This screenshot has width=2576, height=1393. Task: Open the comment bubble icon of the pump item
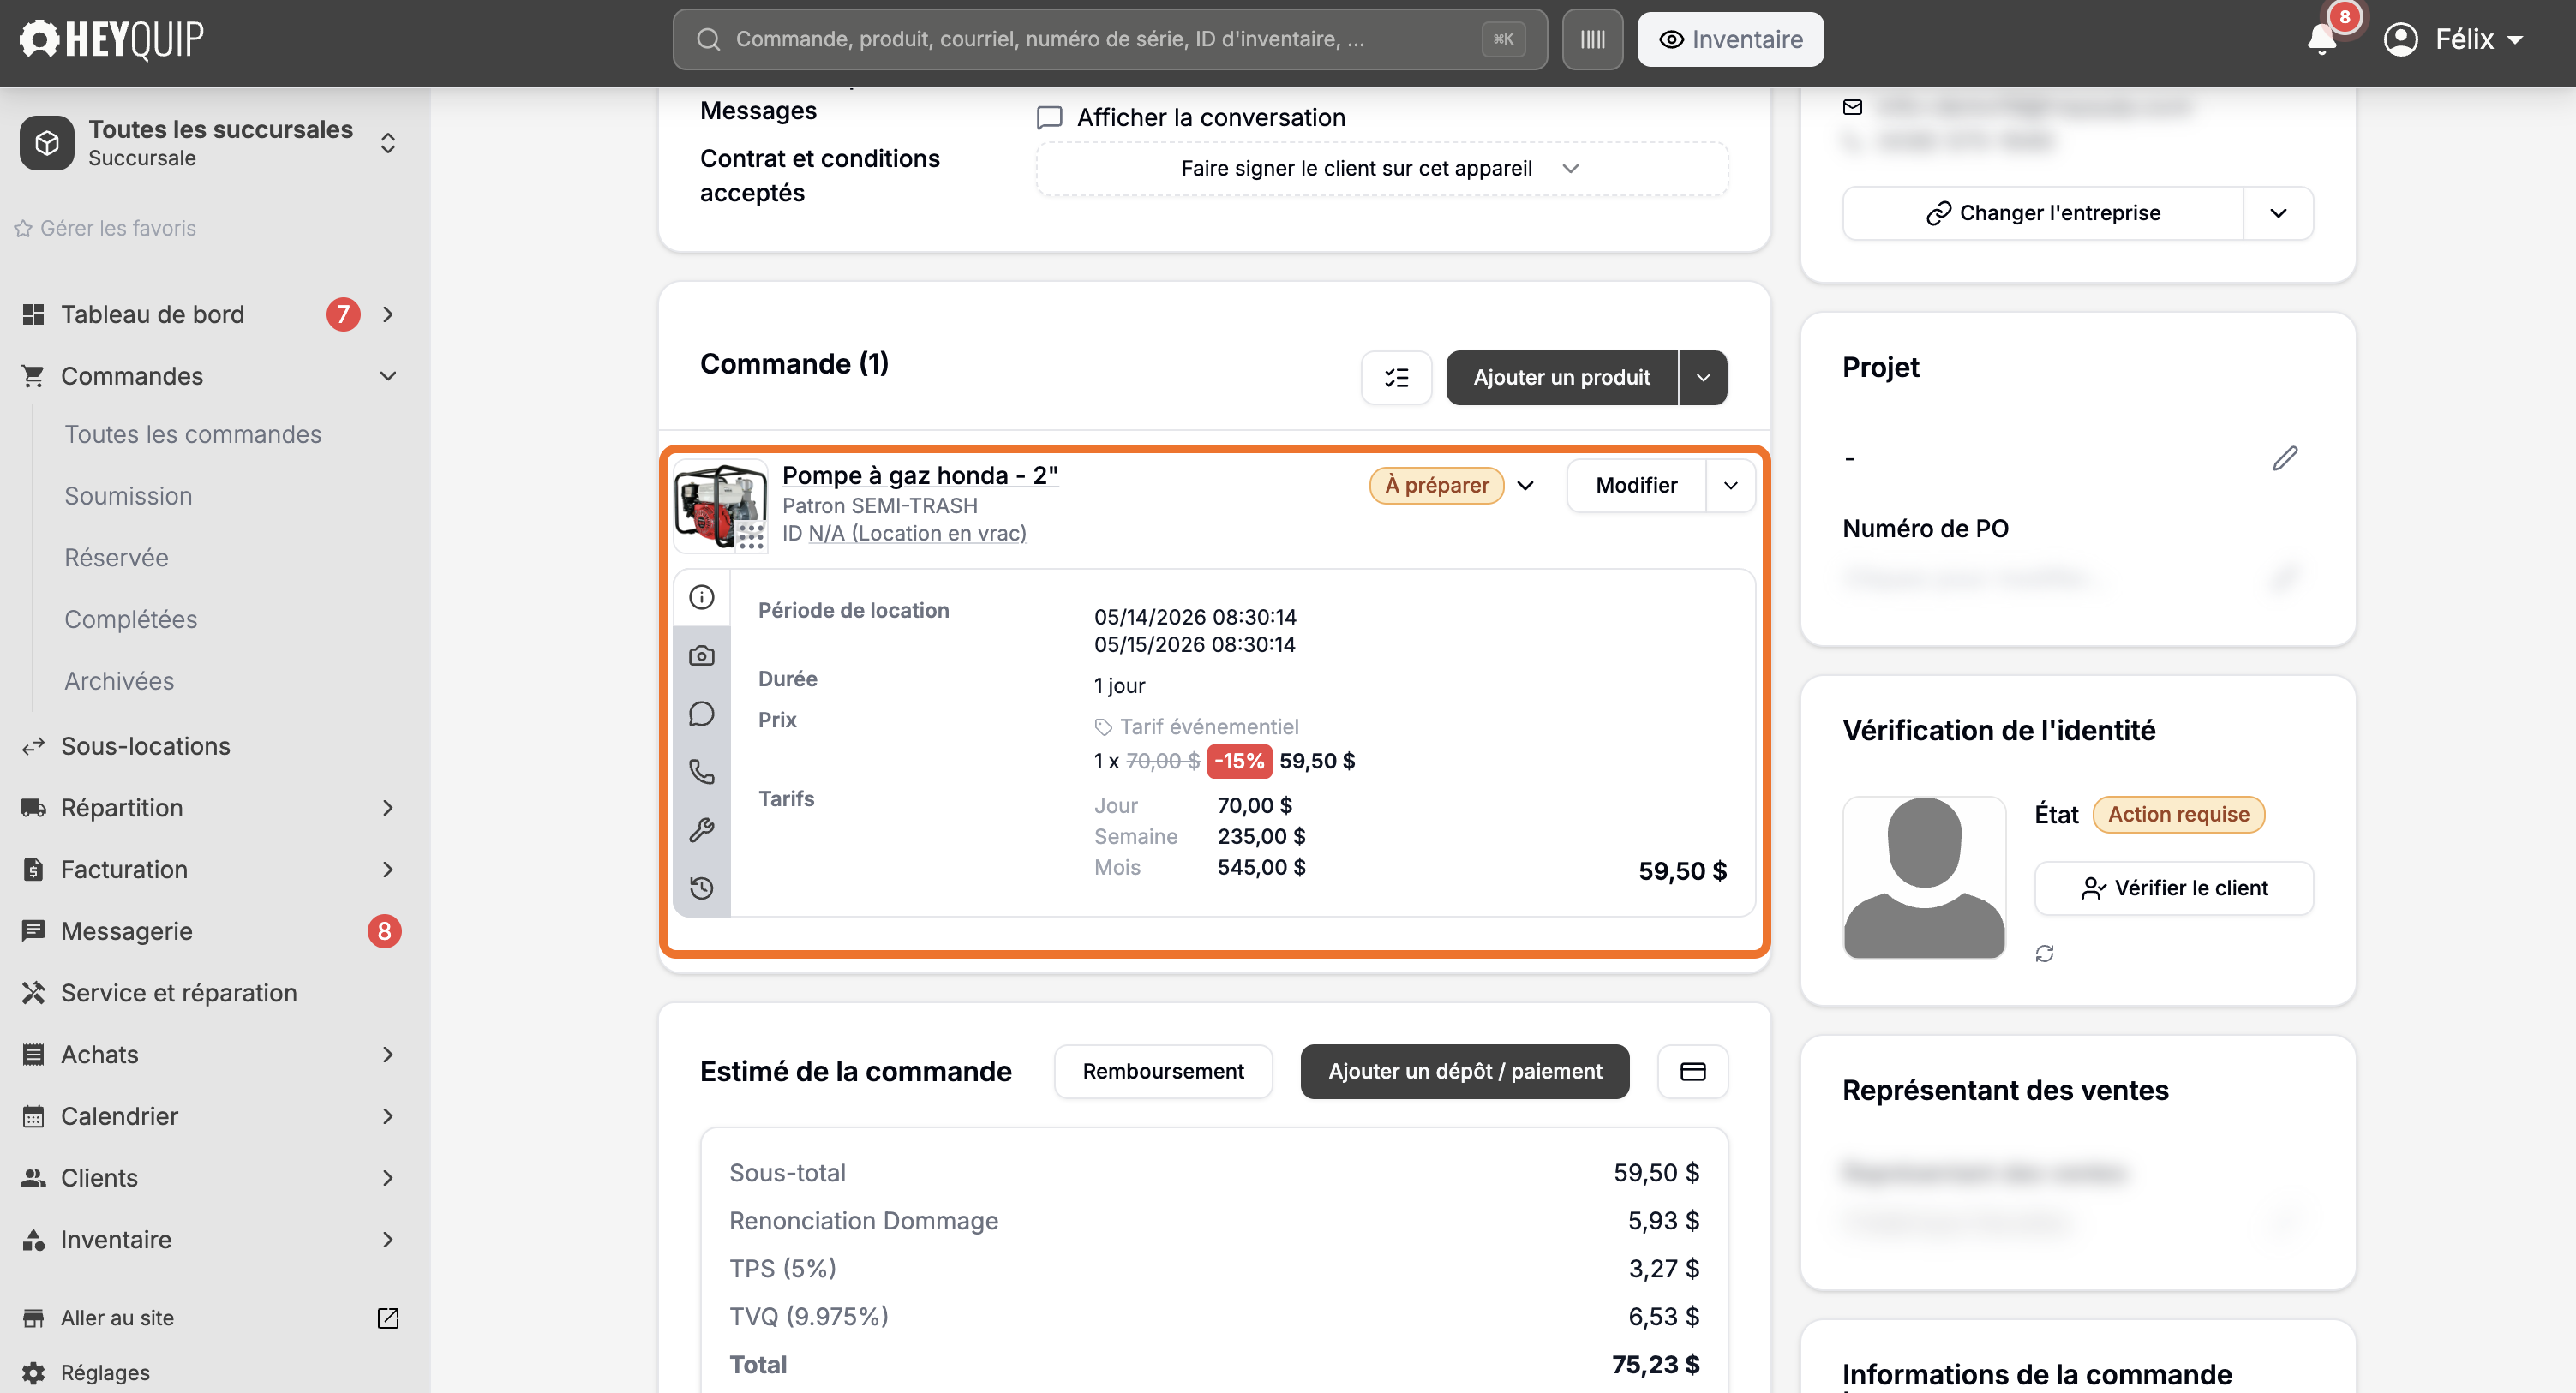tap(702, 713)
